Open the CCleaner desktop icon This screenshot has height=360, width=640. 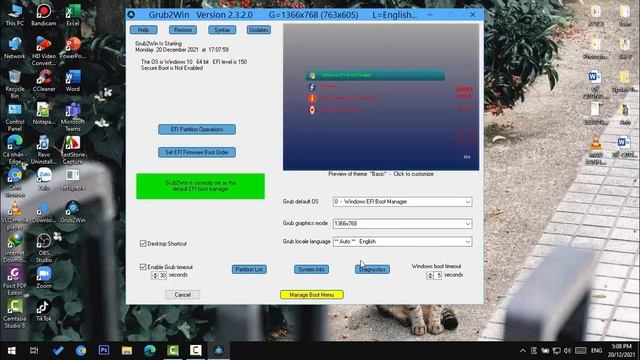[44, 80]
